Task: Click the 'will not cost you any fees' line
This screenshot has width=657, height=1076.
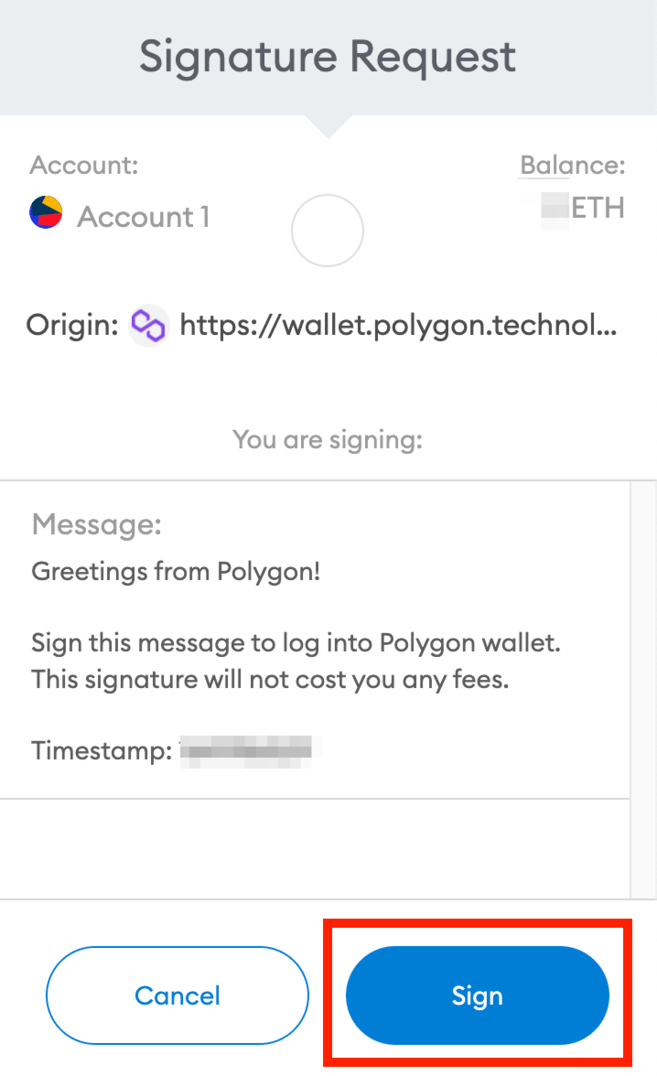Action: [x=270, y=679]
